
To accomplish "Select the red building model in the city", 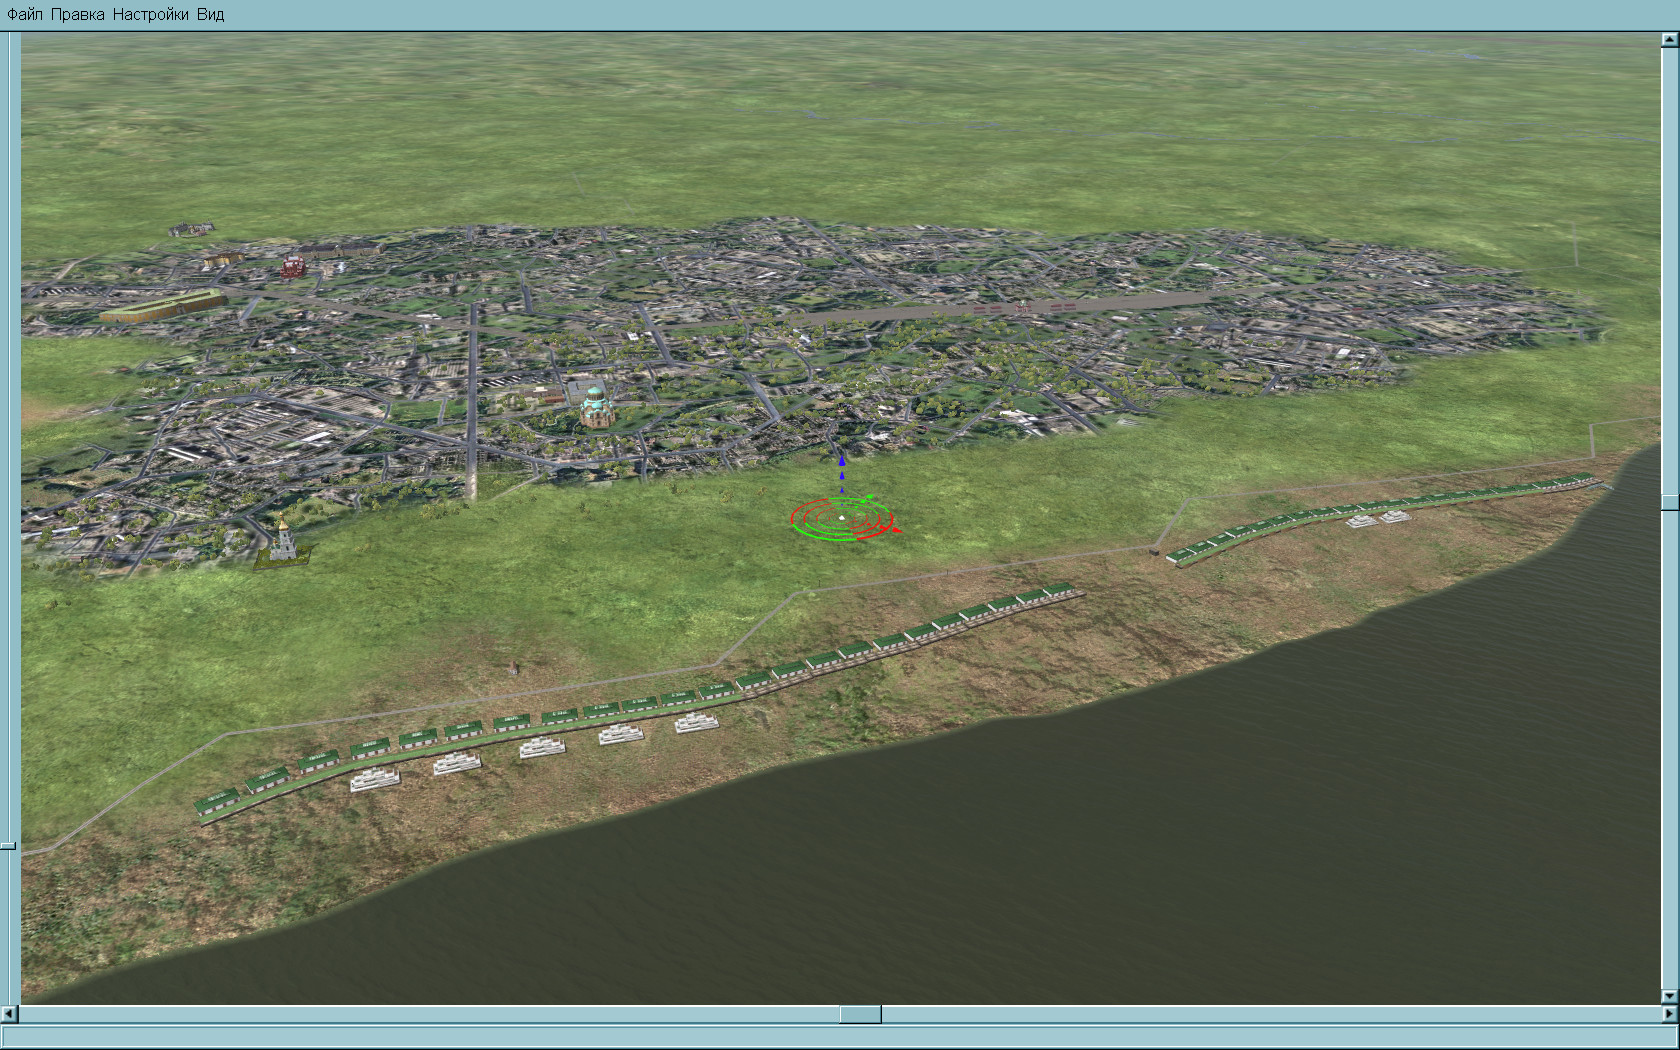I will 293,266.
